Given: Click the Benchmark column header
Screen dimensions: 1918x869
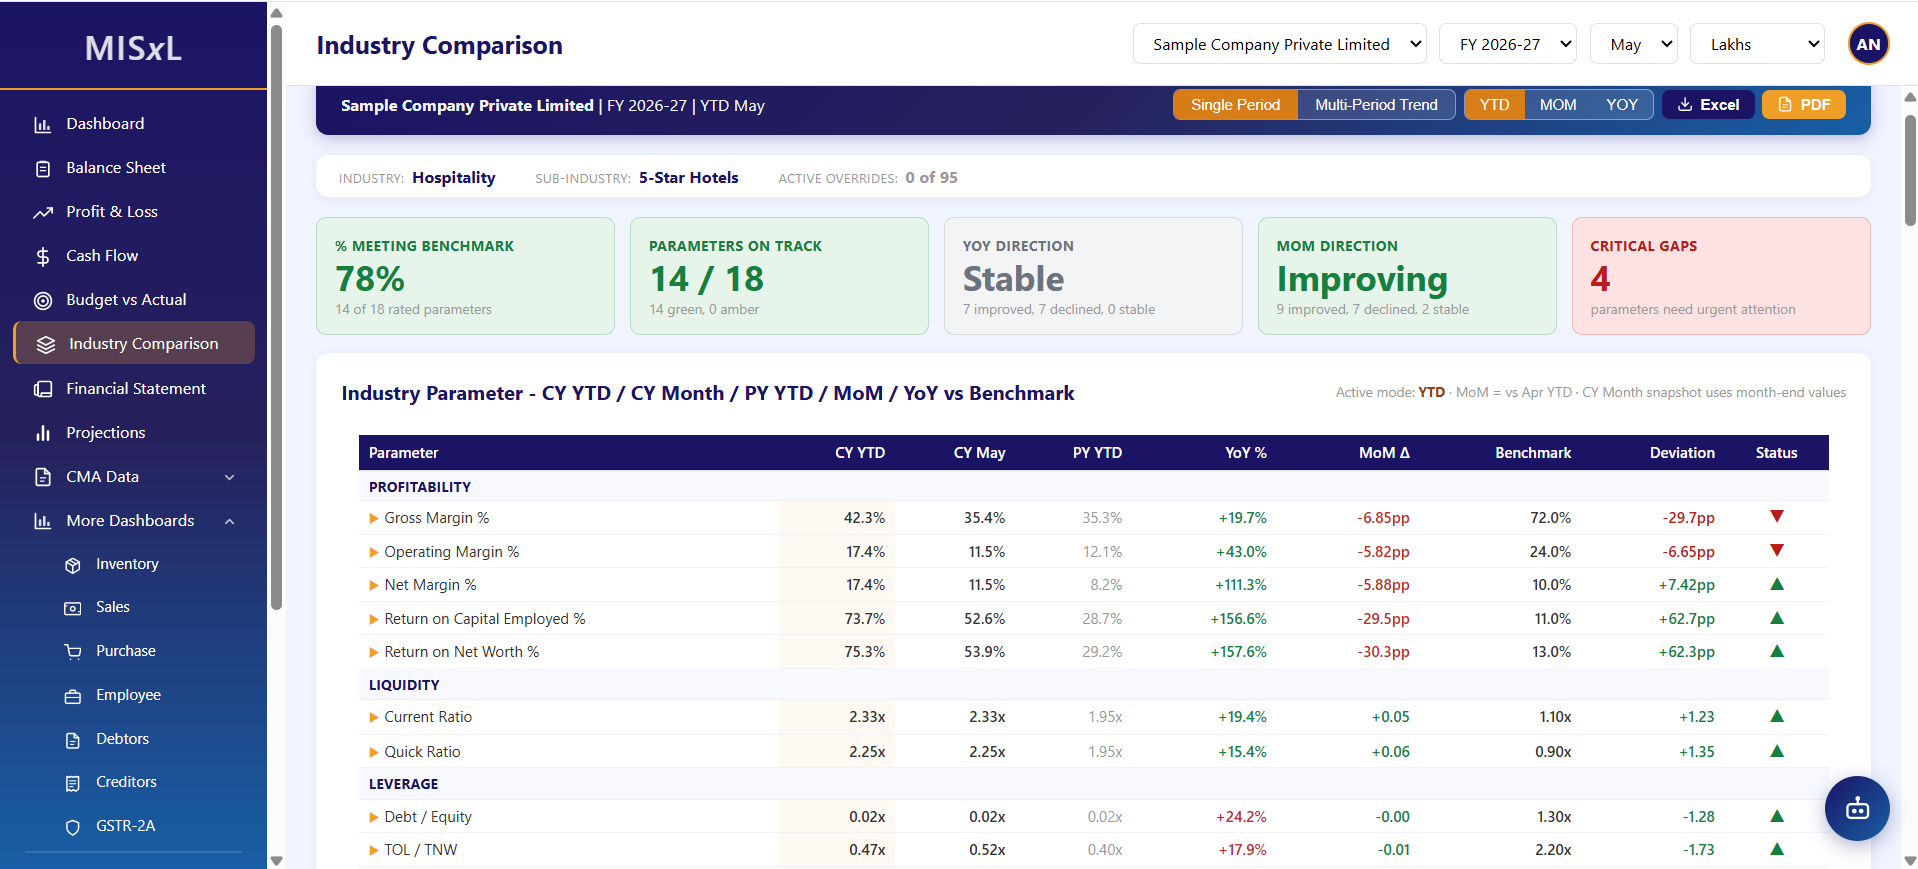Looking at the screenshot, I should pos(1533,453).
